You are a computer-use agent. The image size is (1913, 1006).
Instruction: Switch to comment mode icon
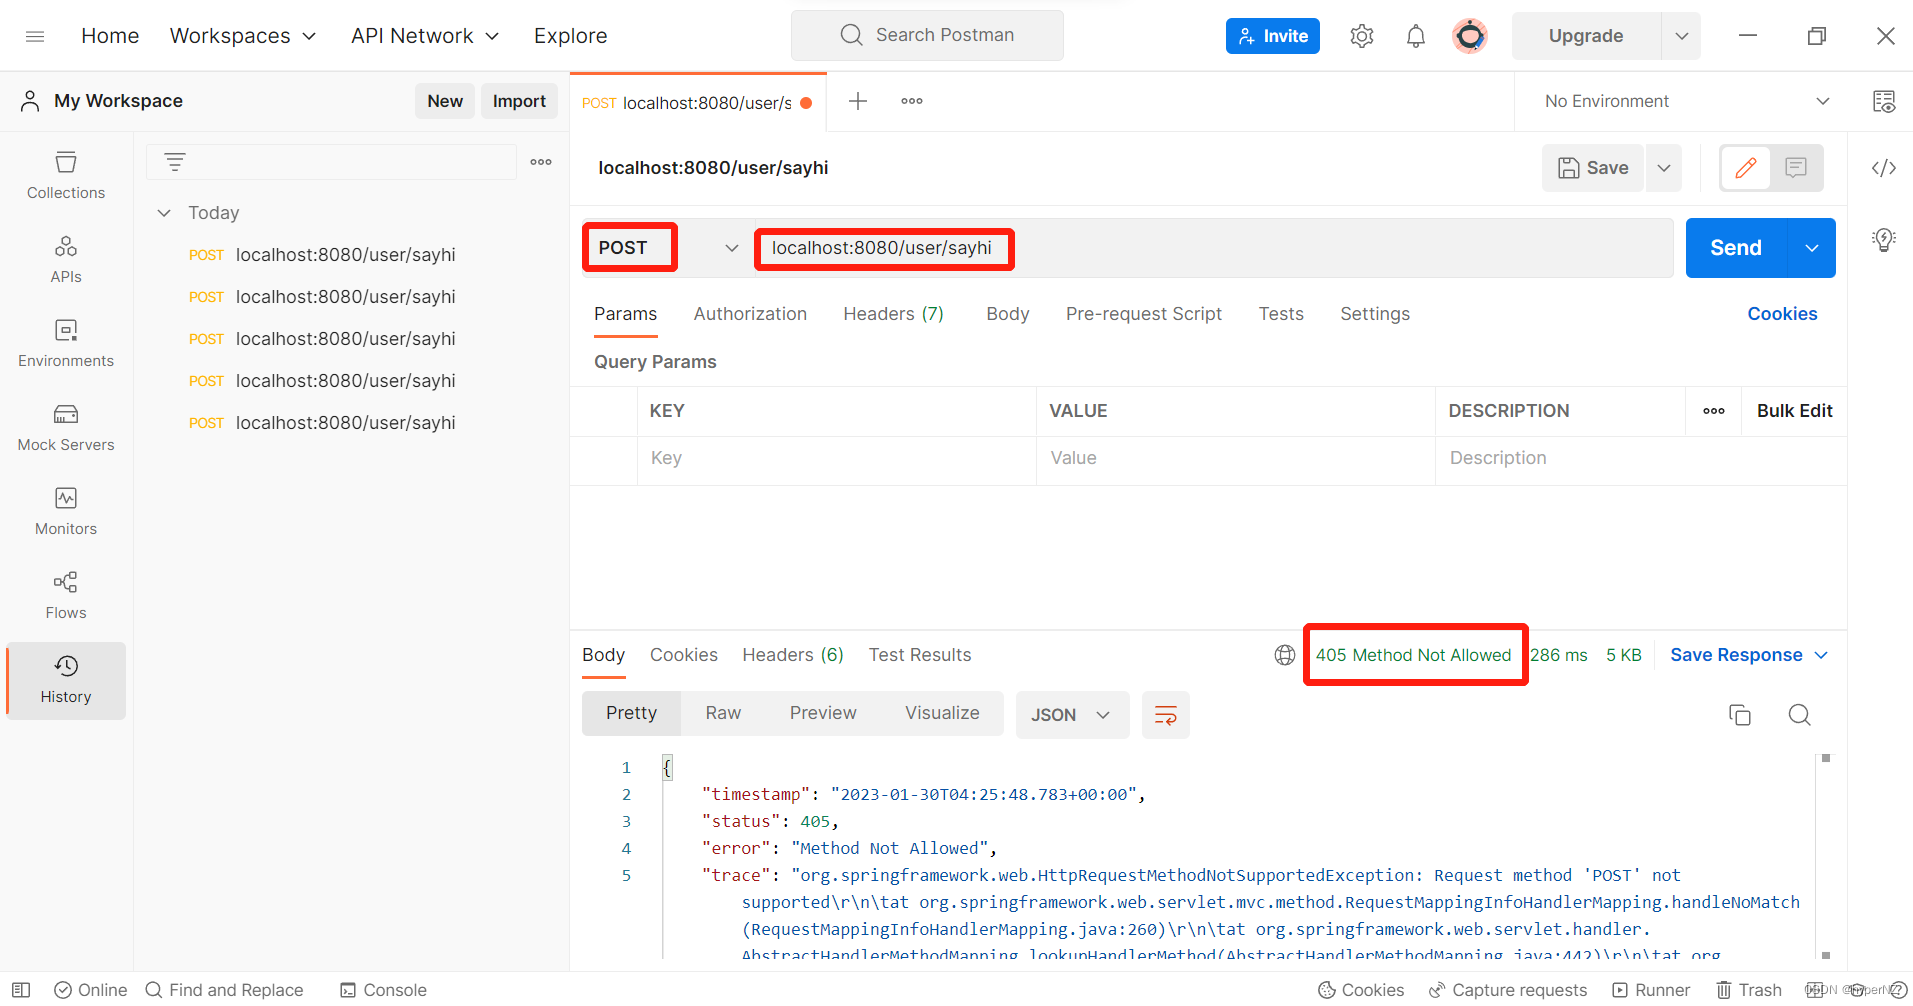pyautogui.click(x=1796, y=168)
